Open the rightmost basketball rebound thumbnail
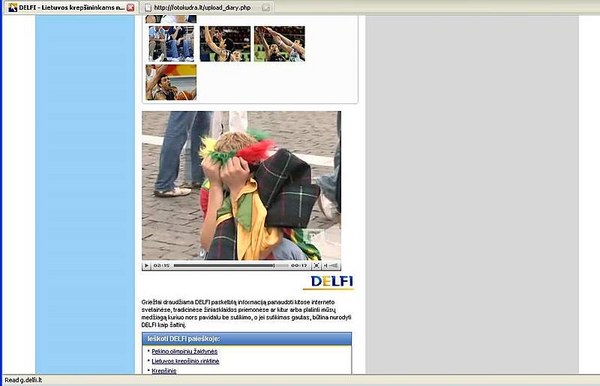The height and width of the screenshot is (386, 600). (x=279, y=44)
